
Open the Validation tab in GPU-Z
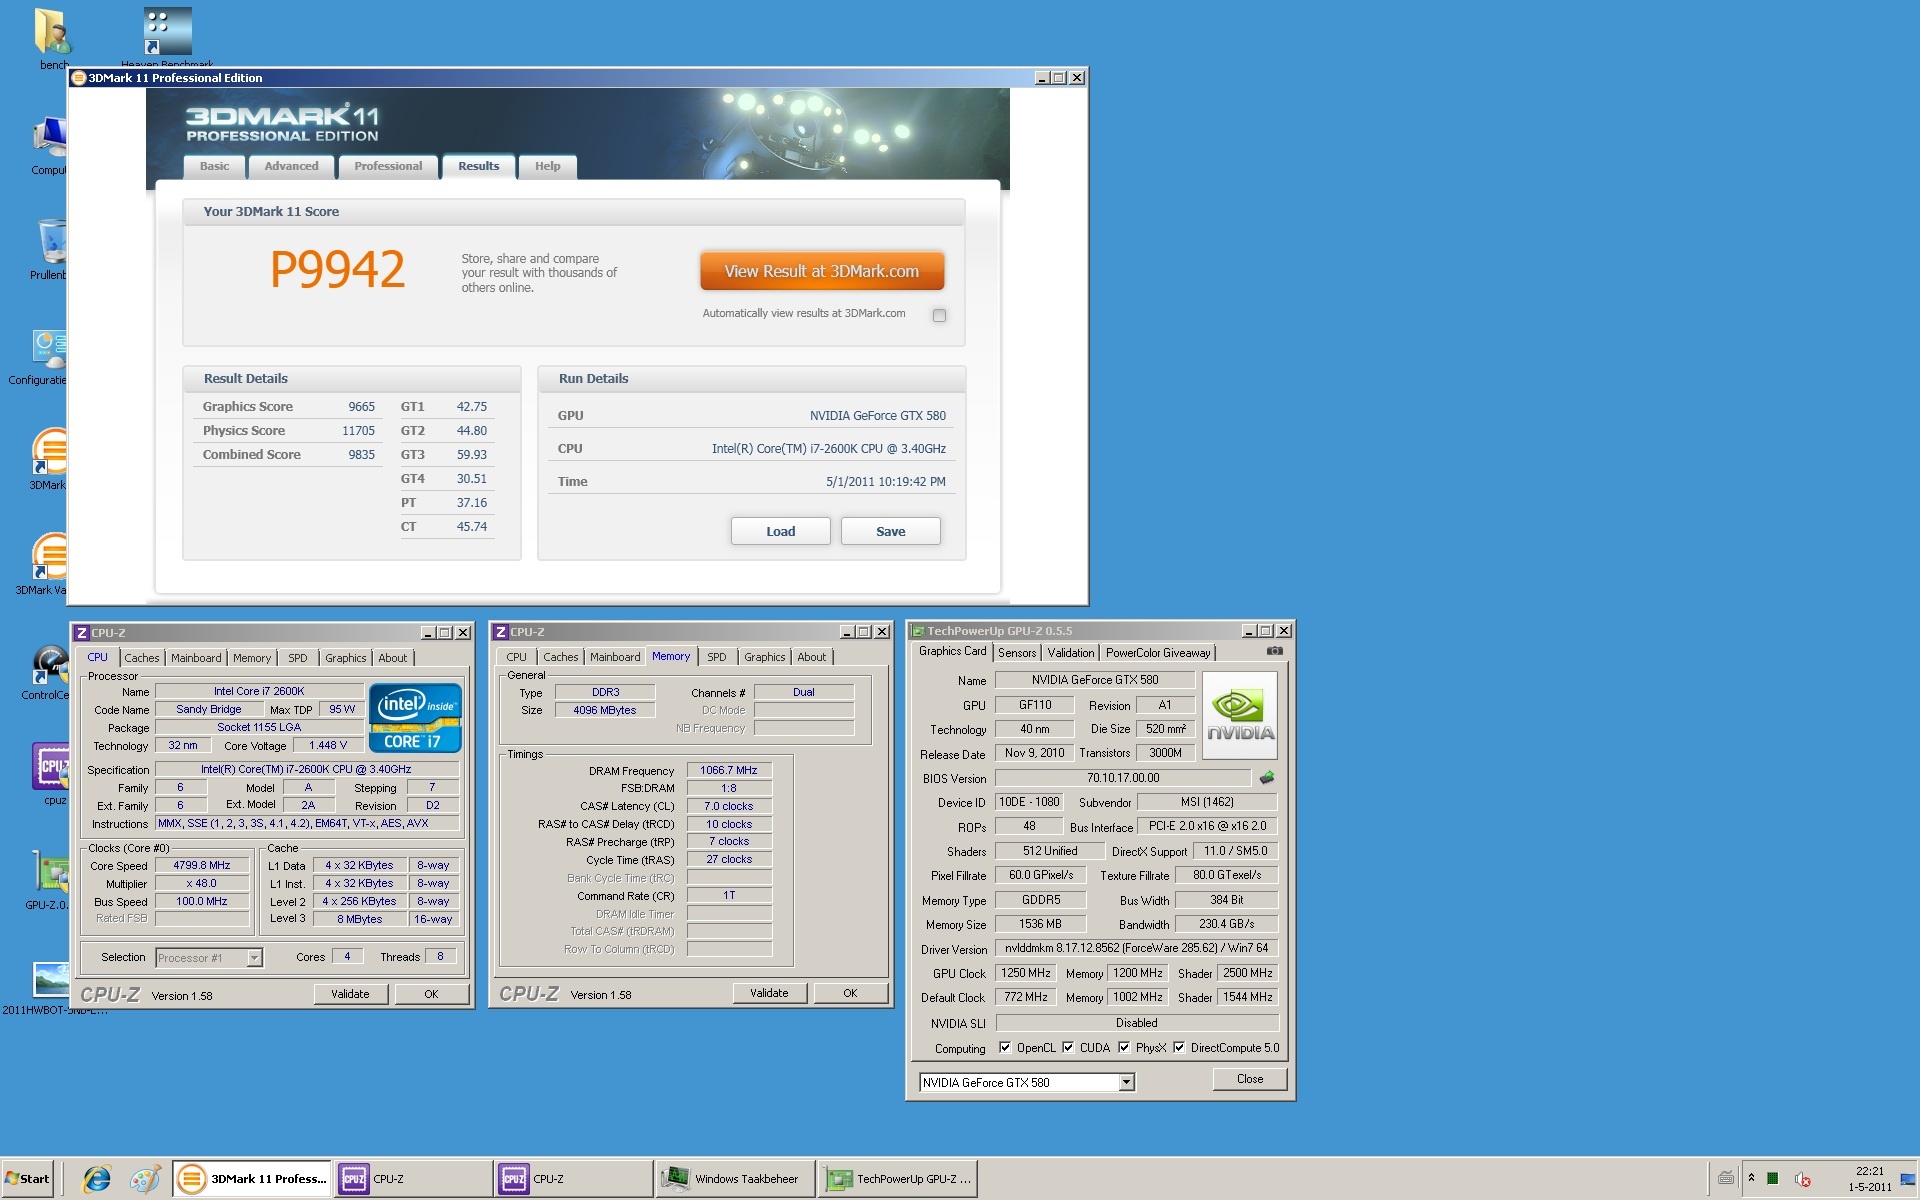tap(1070, 653)
